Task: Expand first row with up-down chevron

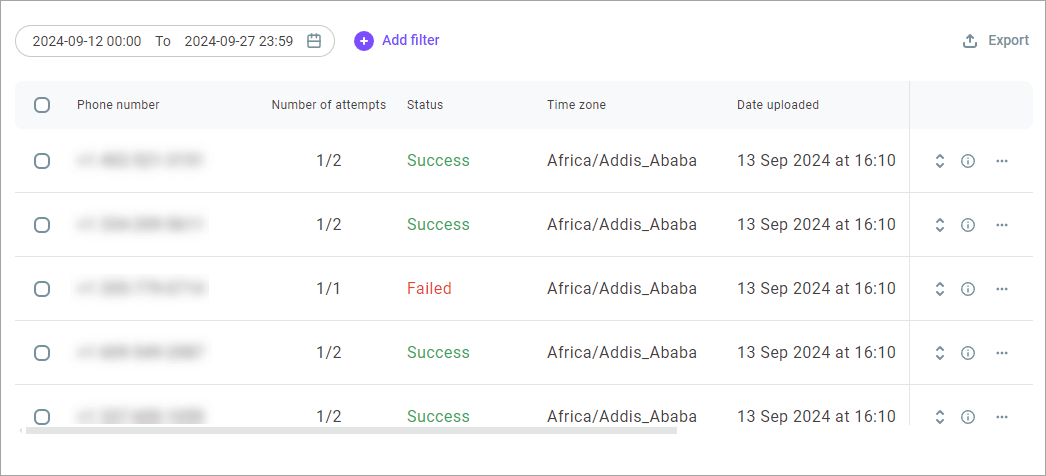Action: click(939, 161)
